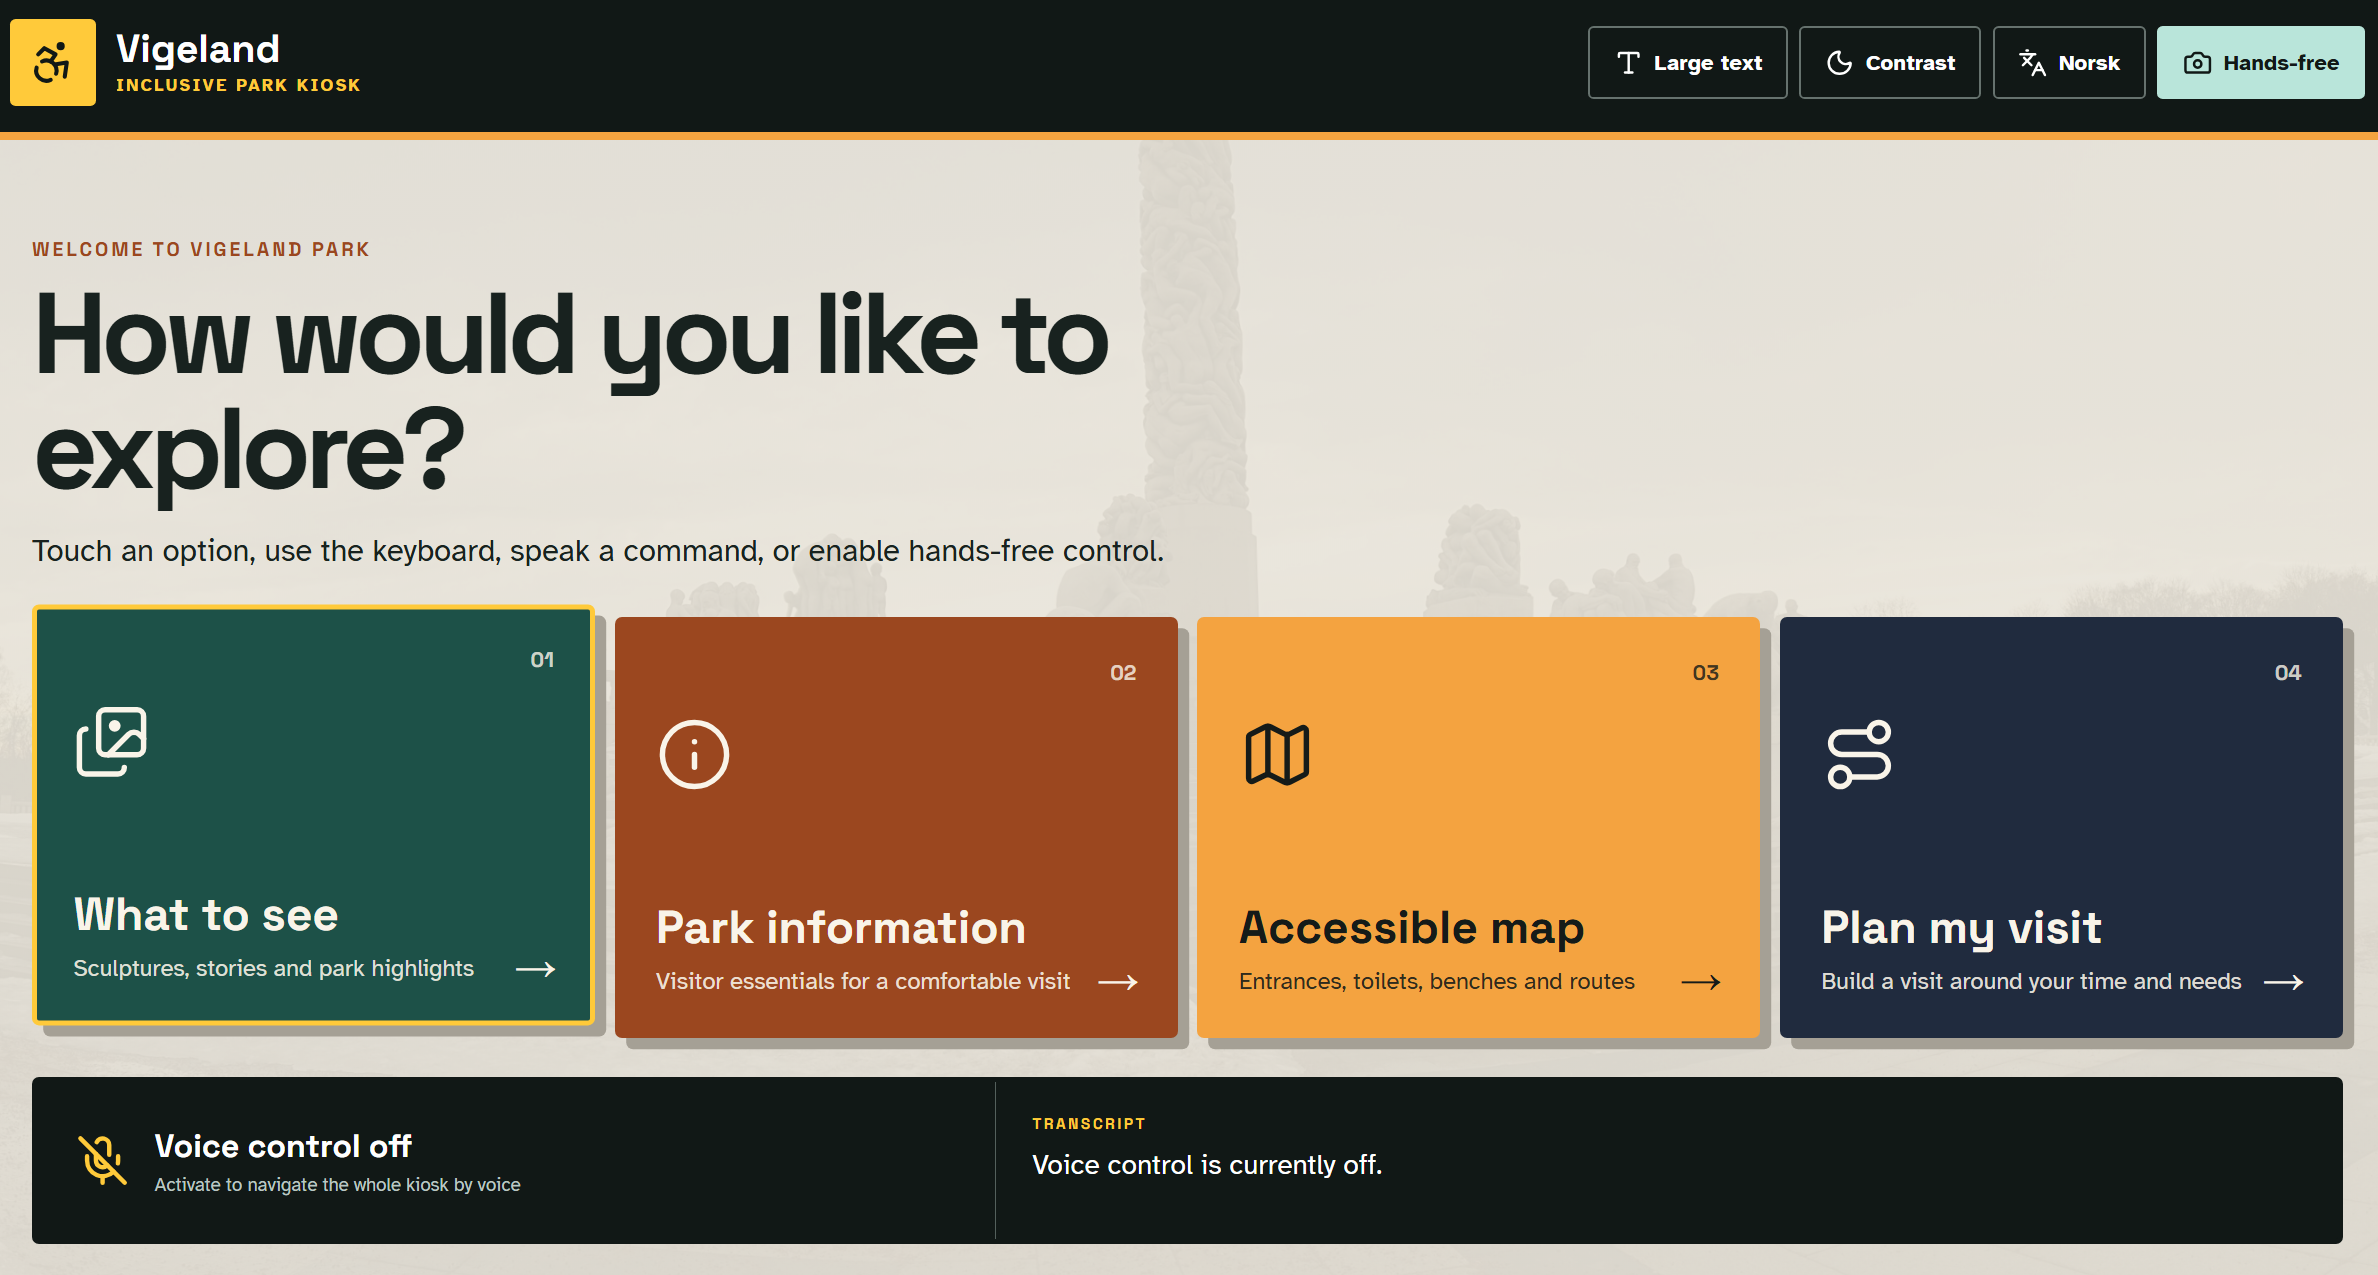
Task: Click the Vigeland kiosk title
Action: (x=198, y=49)
